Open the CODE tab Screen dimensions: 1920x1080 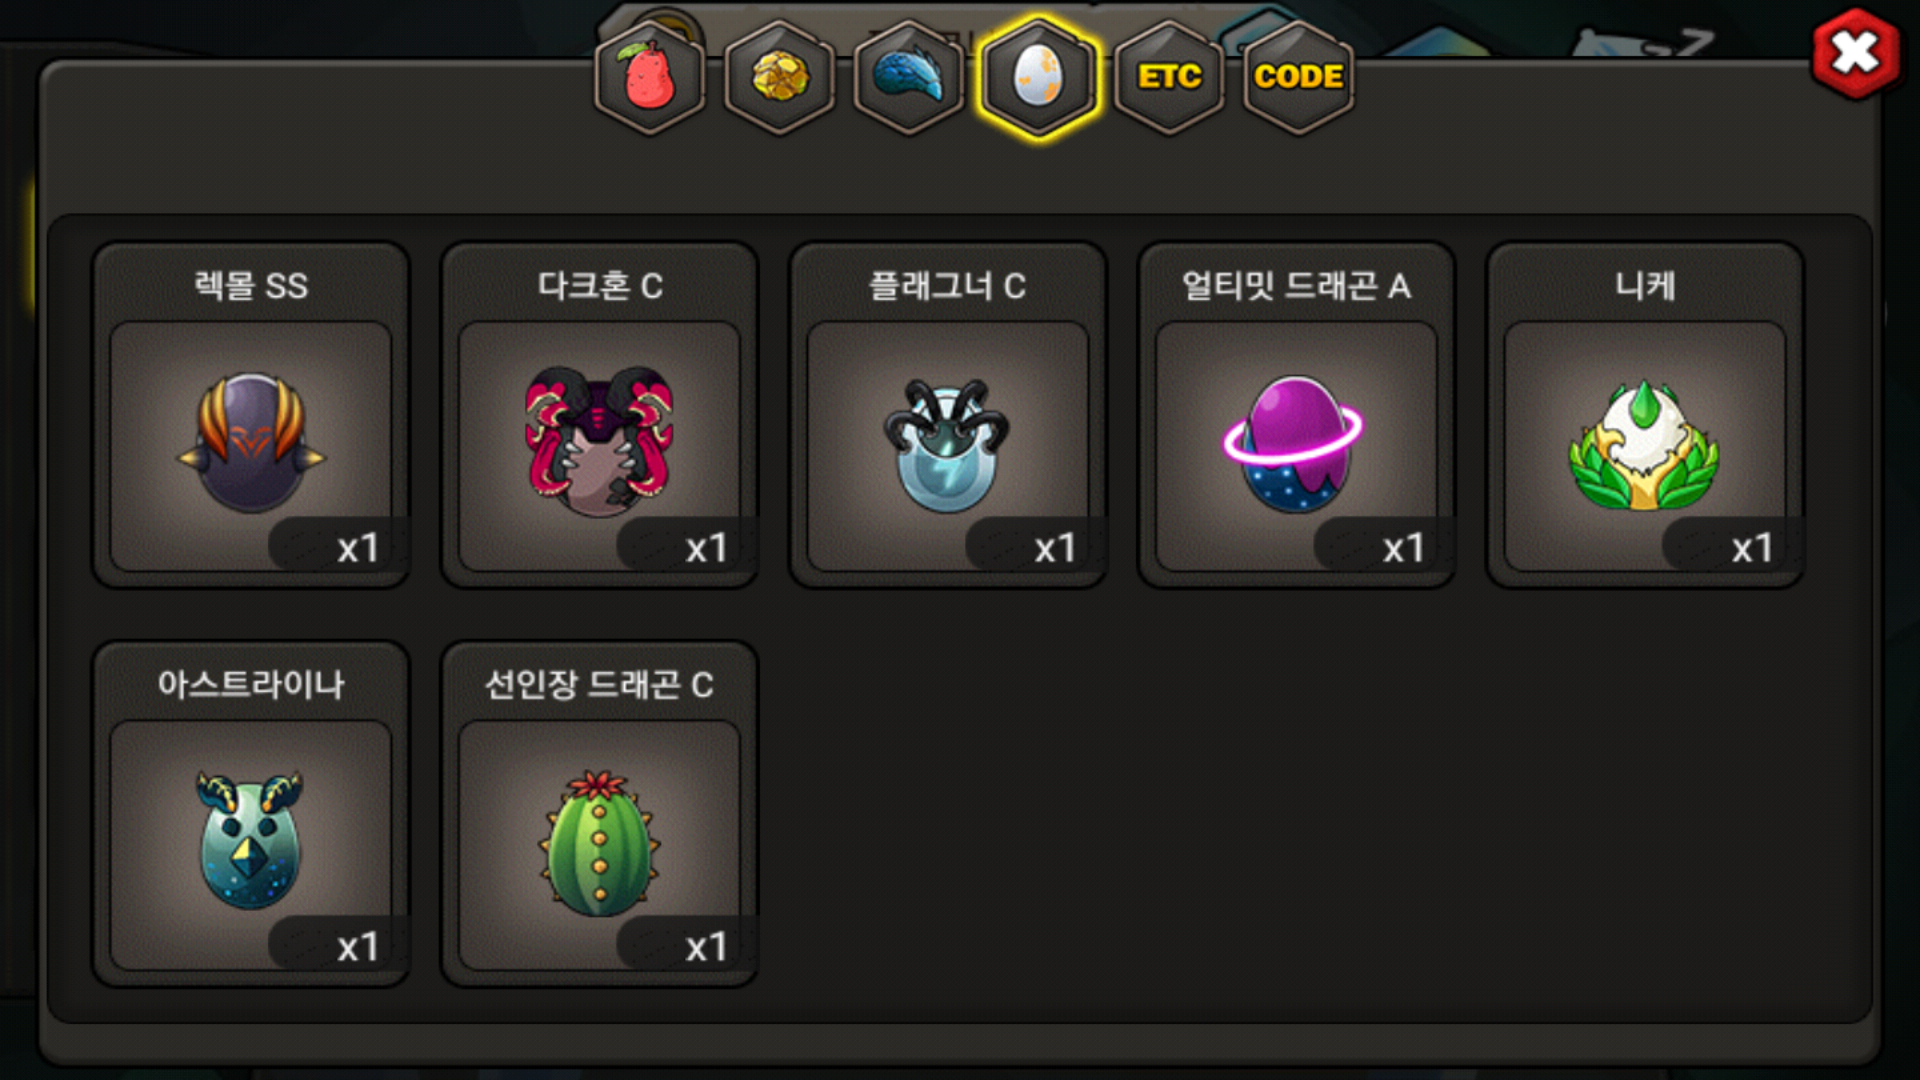click(1298, 77)
